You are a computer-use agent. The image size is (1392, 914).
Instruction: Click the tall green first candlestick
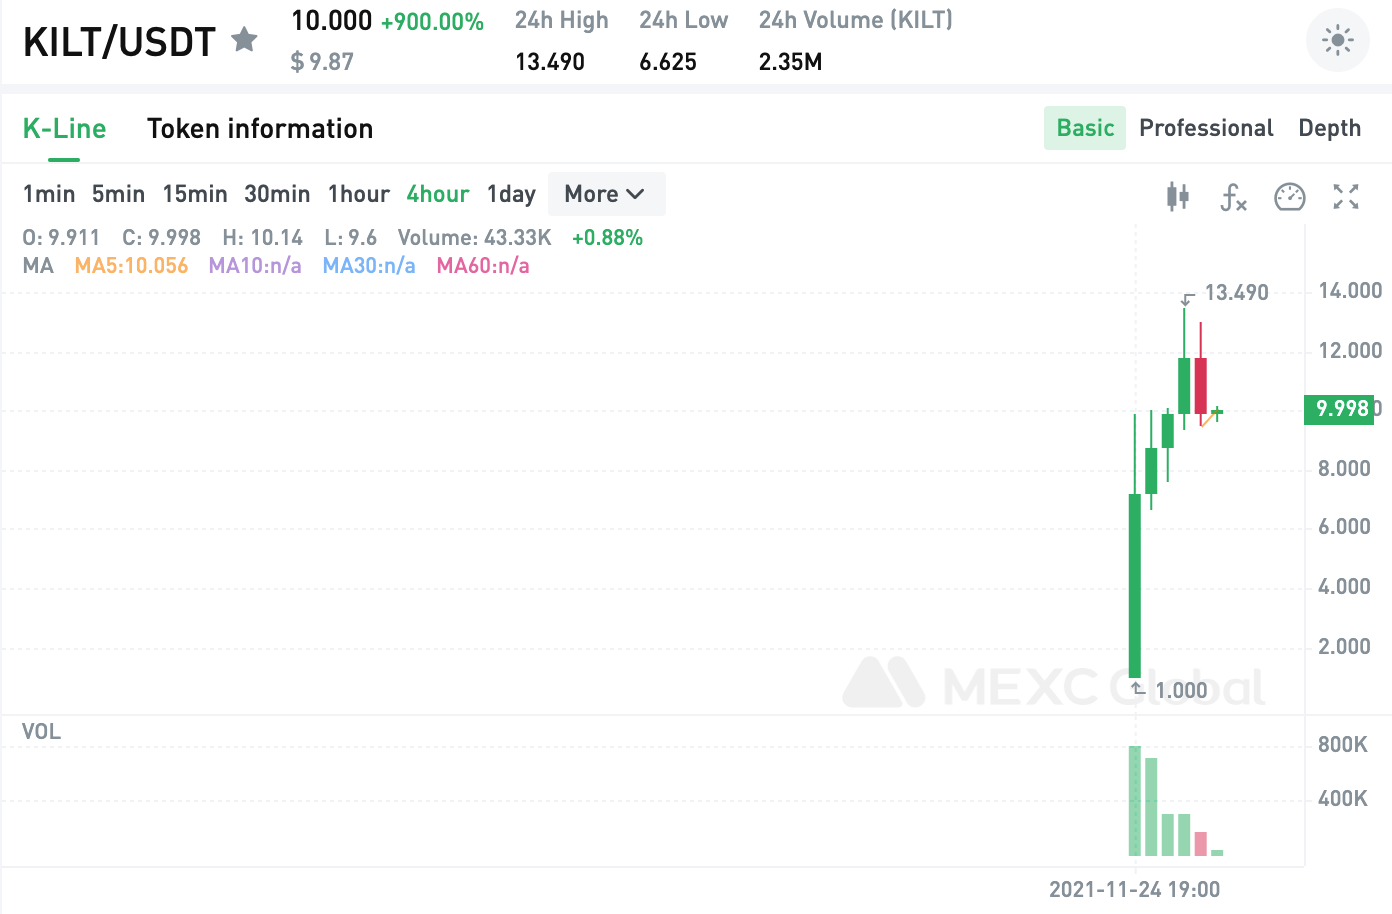pyautogui.click(x=1135, y=585)
